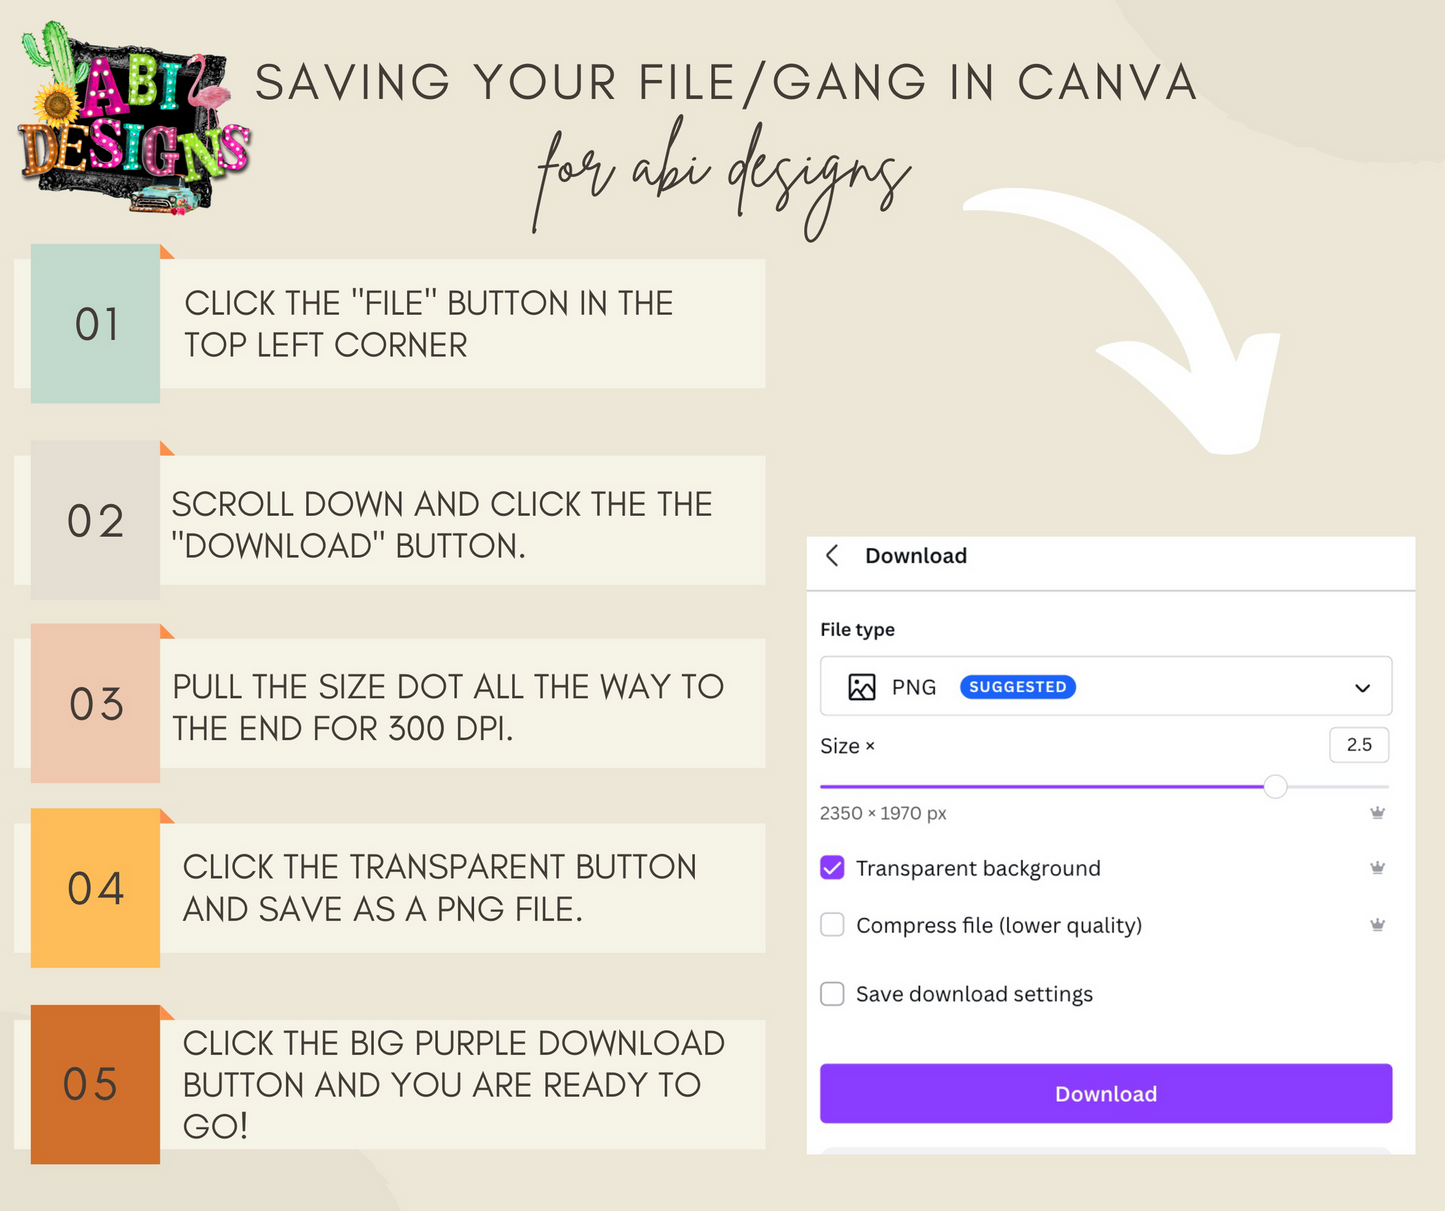This screenshot has width=1445, height=1211.
Task: Open the File type dropdown chevron
Action: pyautogui.click(x=1362, y=688)
